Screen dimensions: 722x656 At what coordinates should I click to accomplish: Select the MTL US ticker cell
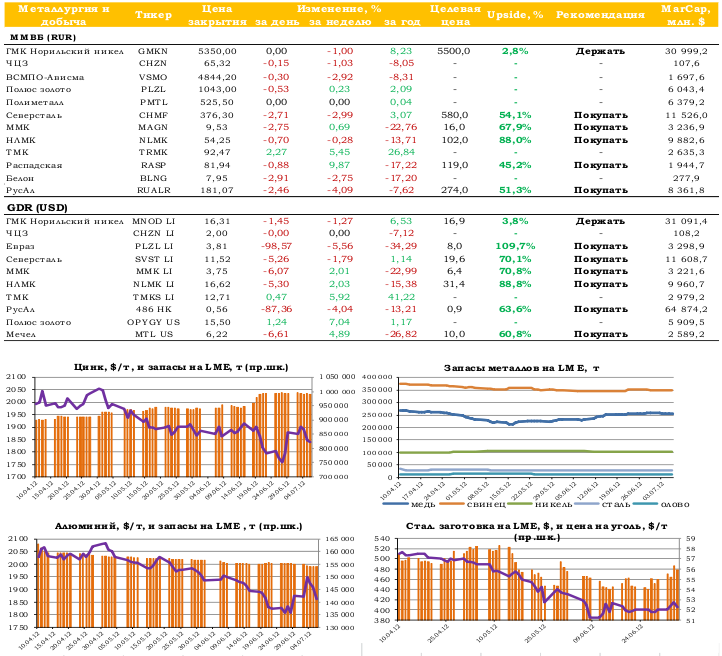[x=154, y=334]
